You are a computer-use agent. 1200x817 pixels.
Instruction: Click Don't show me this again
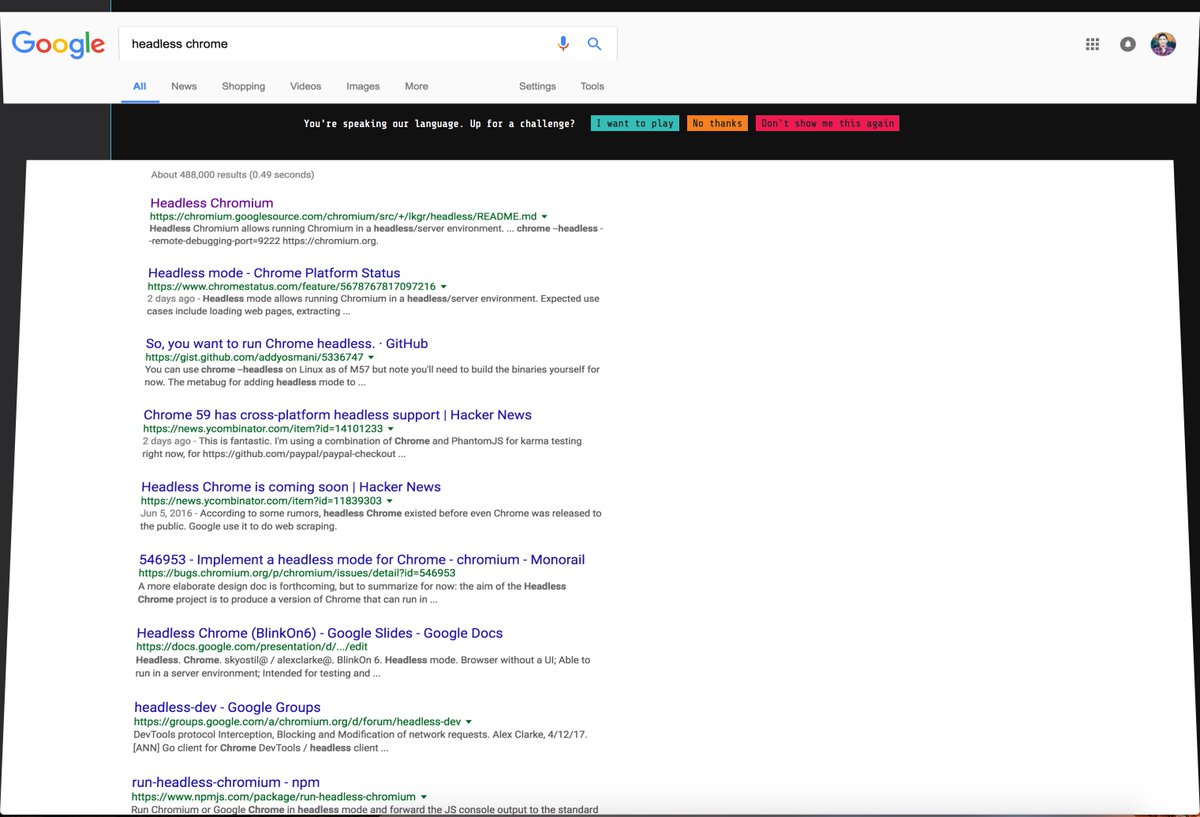point(827,123)
